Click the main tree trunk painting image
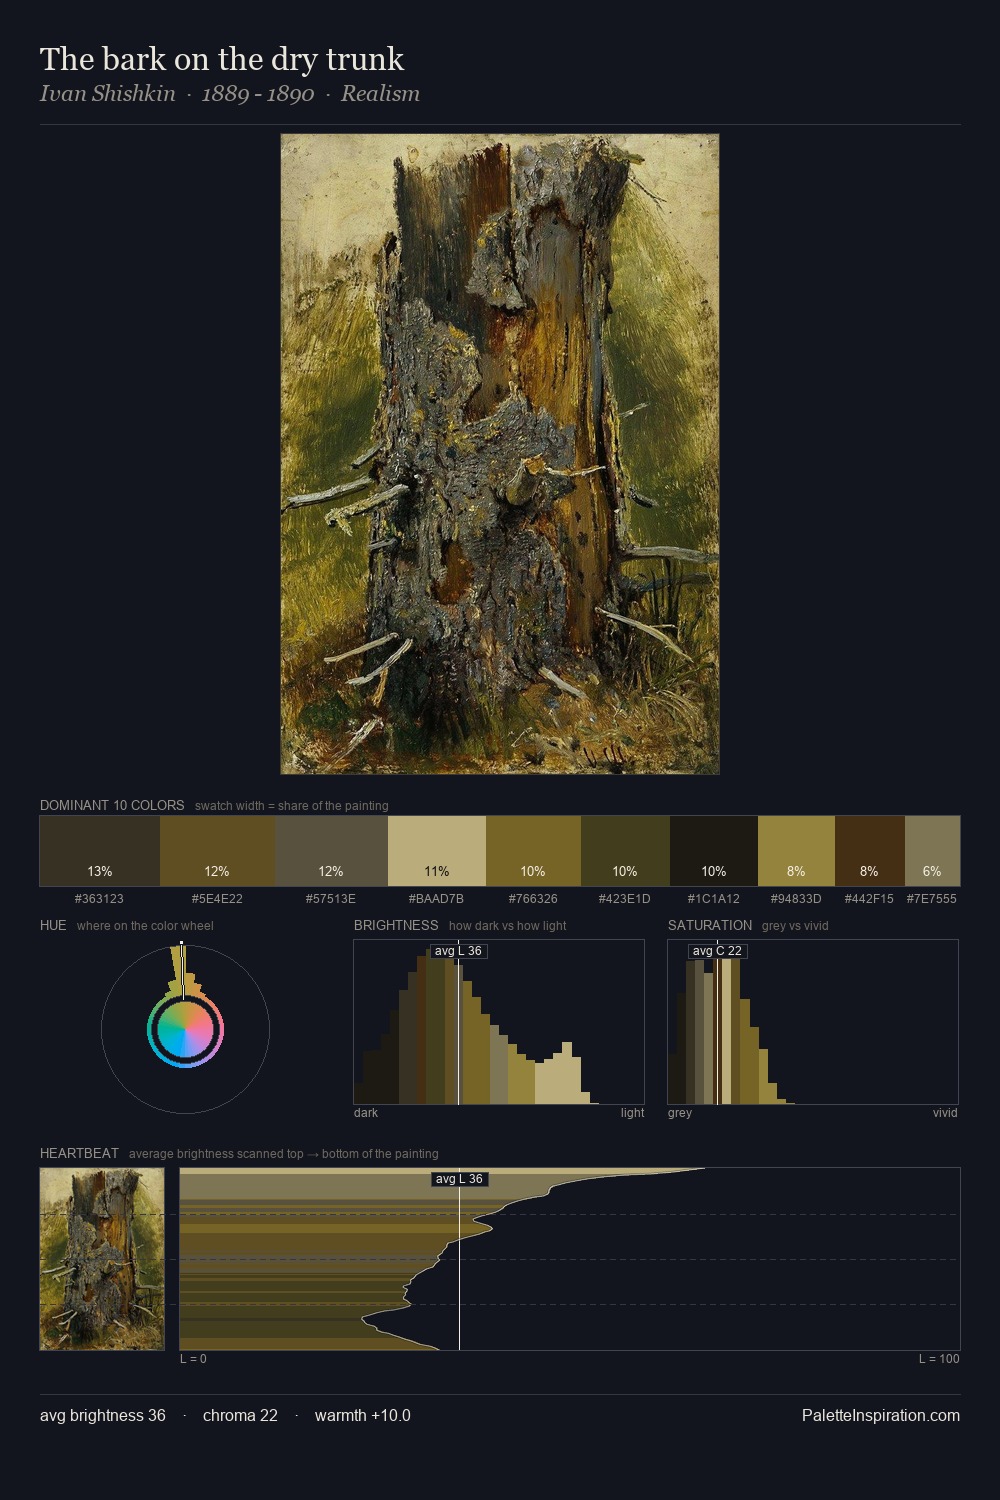 (x=500, y=454)
